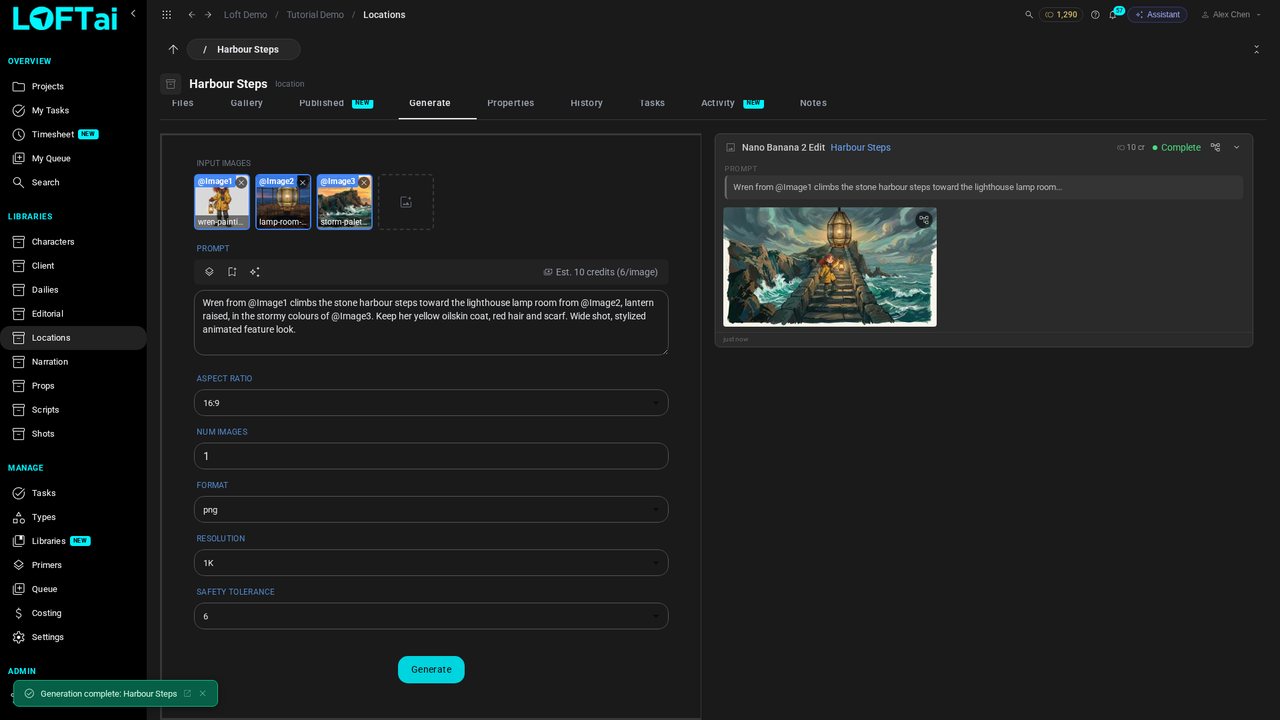Remove @Image3 from the input images
This screenshot has height=720, width=1280.
pos(364,183)
